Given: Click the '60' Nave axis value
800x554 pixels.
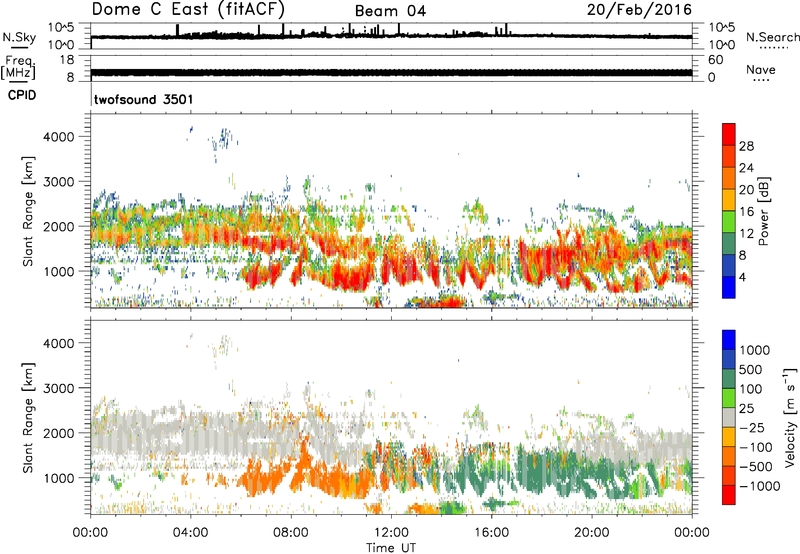Looking at the screenshot, I should (715, 60).
